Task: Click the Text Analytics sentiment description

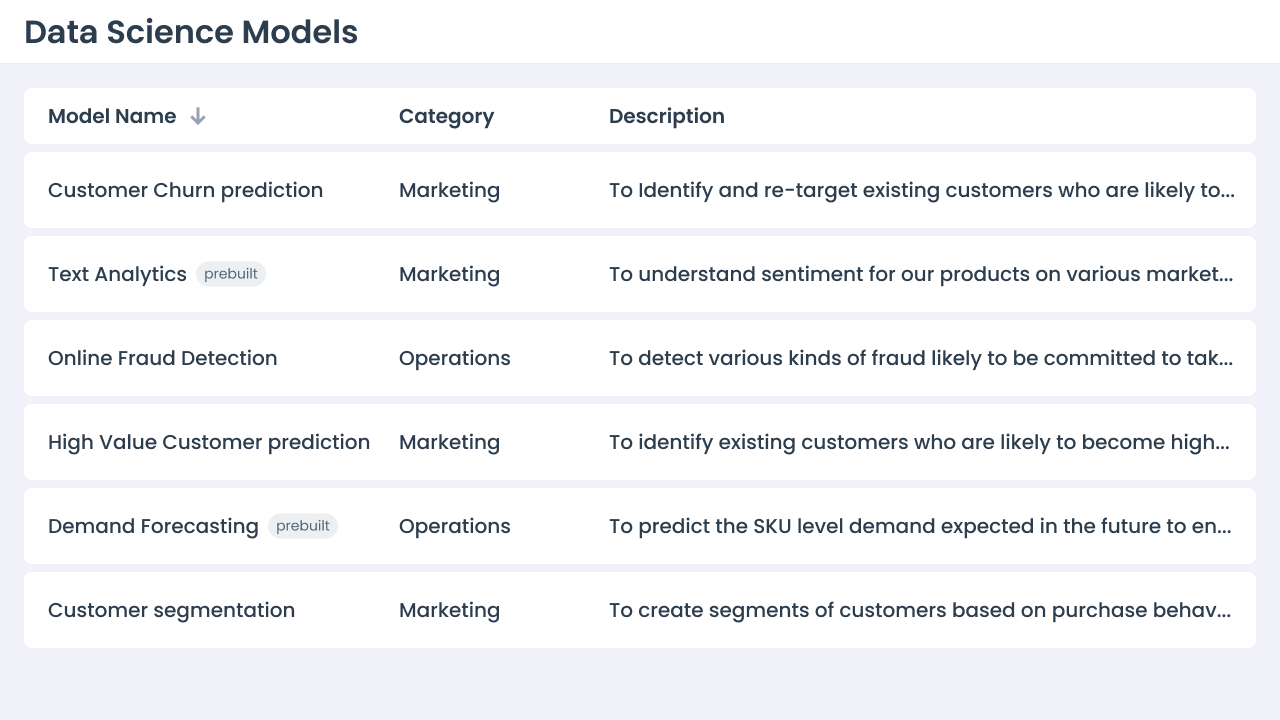Action: (921, 274)
